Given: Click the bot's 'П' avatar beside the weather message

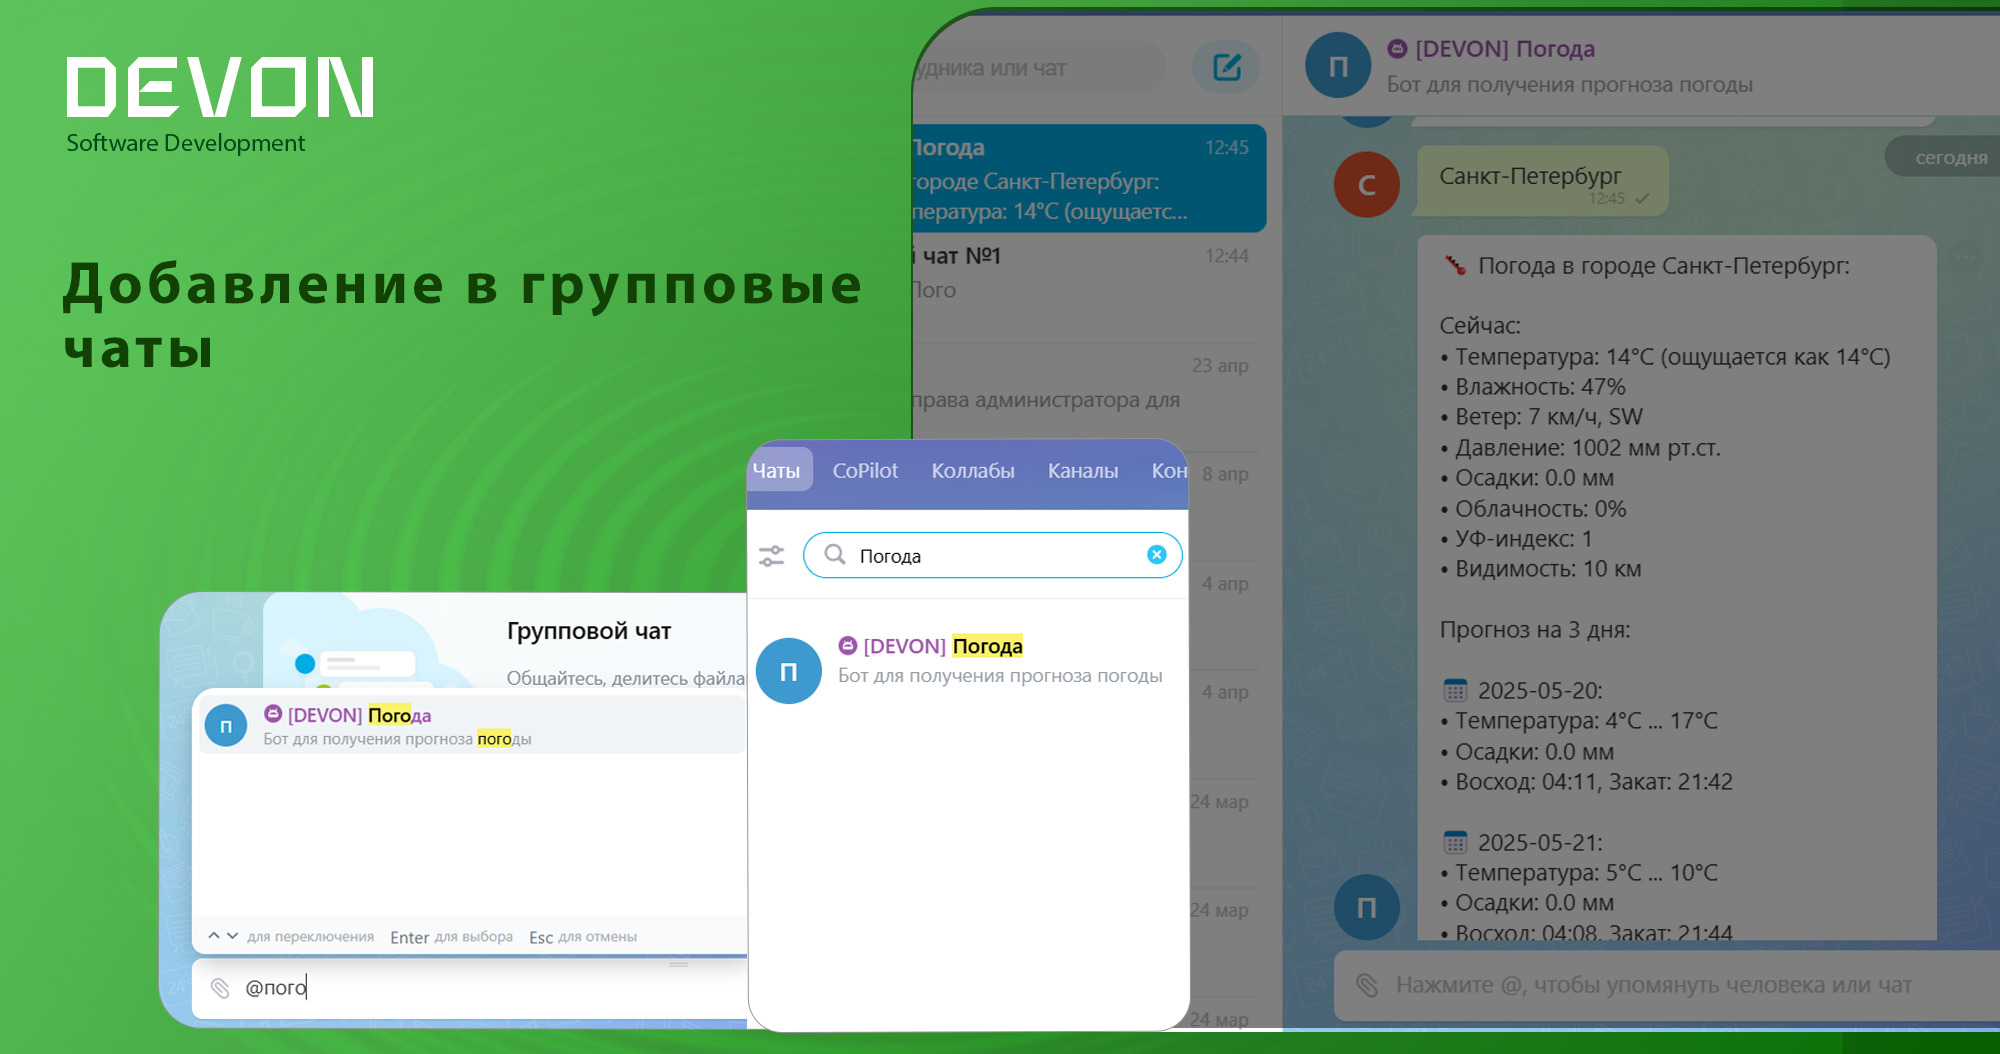Looking at the screenshot, I should point(1366,907).
